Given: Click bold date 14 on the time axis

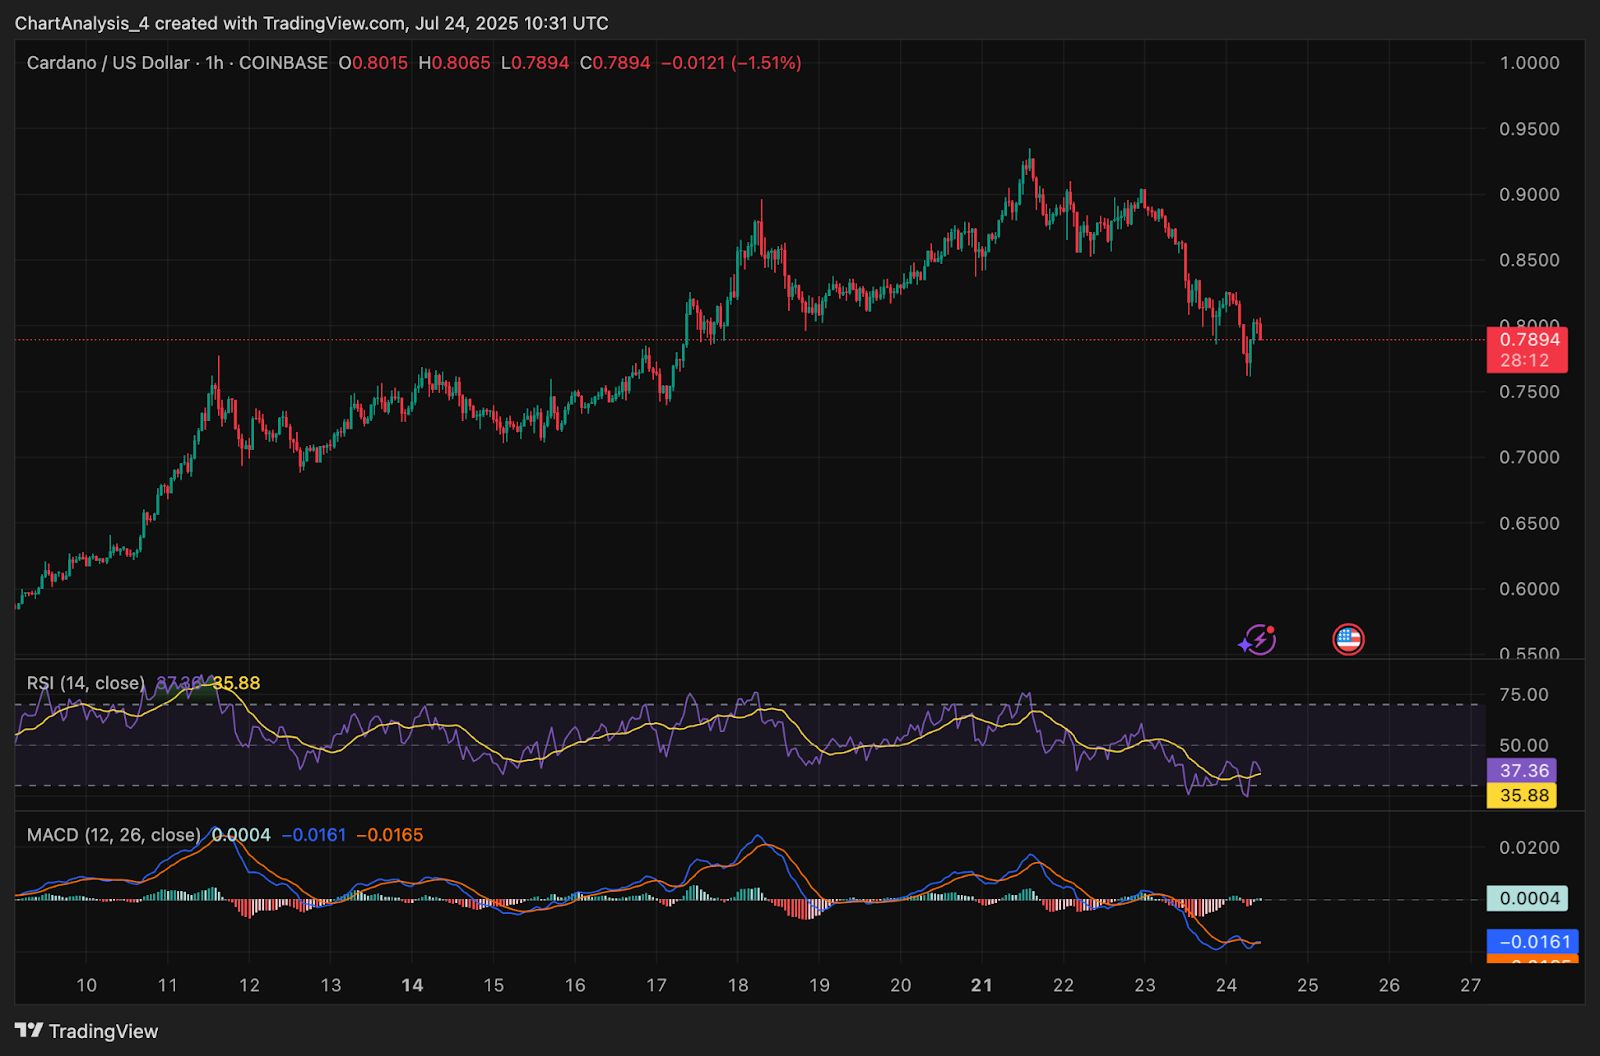Looking at the screenshot, I should click(412, 986).
